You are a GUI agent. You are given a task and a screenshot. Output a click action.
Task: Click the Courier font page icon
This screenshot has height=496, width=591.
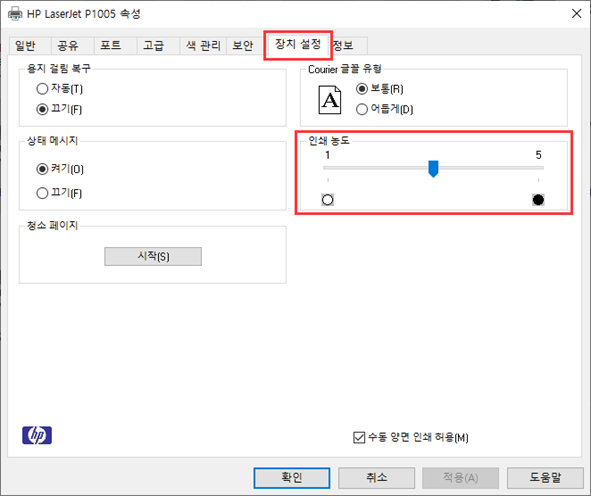click(x=330, y=100)
